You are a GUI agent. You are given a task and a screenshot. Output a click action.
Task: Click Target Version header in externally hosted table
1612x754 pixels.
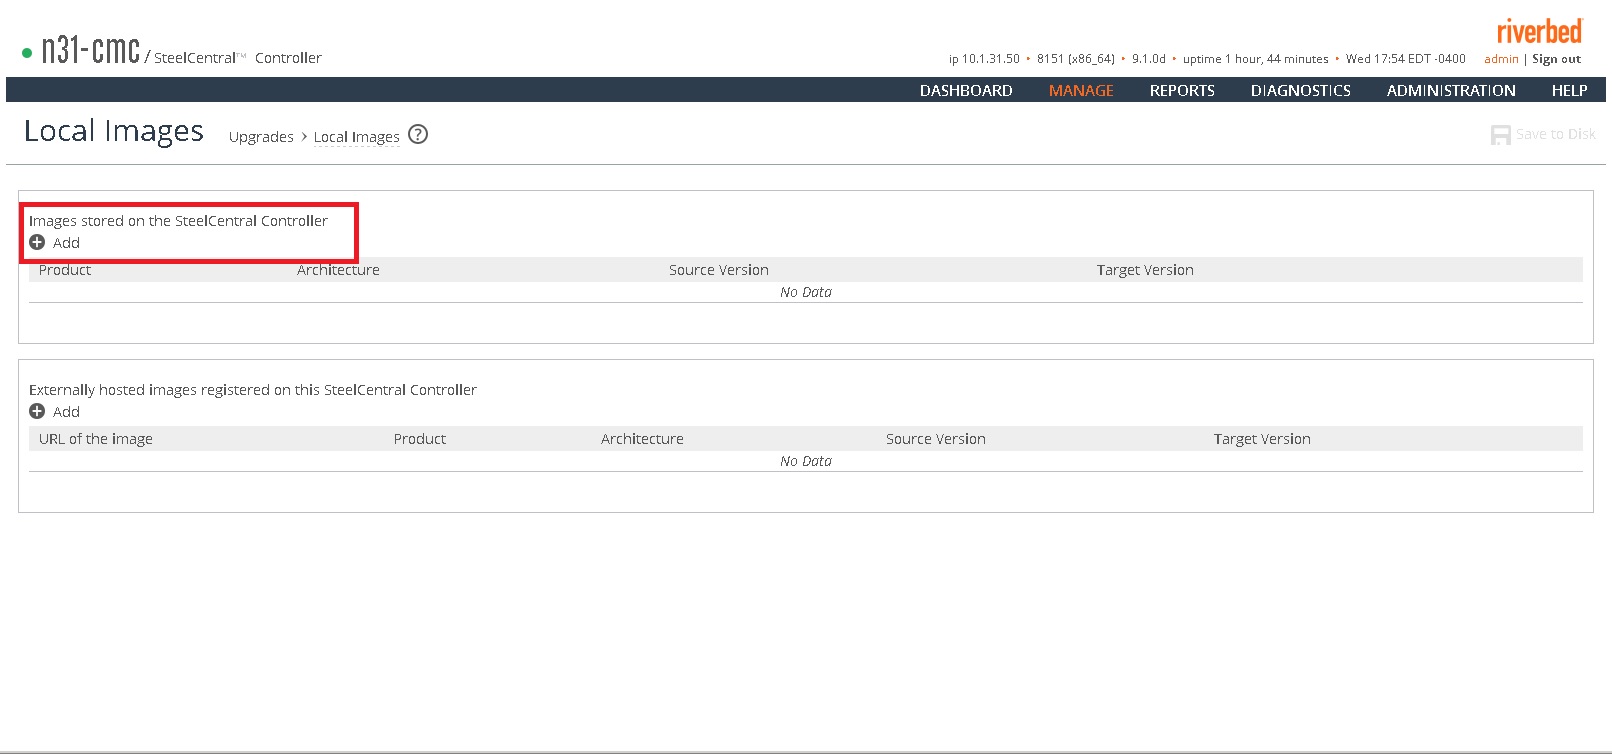coord(1261,439)
